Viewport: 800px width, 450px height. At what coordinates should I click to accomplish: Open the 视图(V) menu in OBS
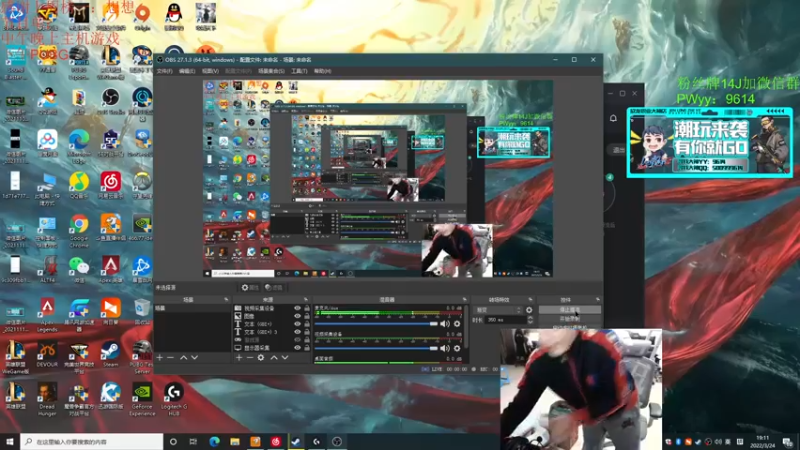tap(210, 71)
